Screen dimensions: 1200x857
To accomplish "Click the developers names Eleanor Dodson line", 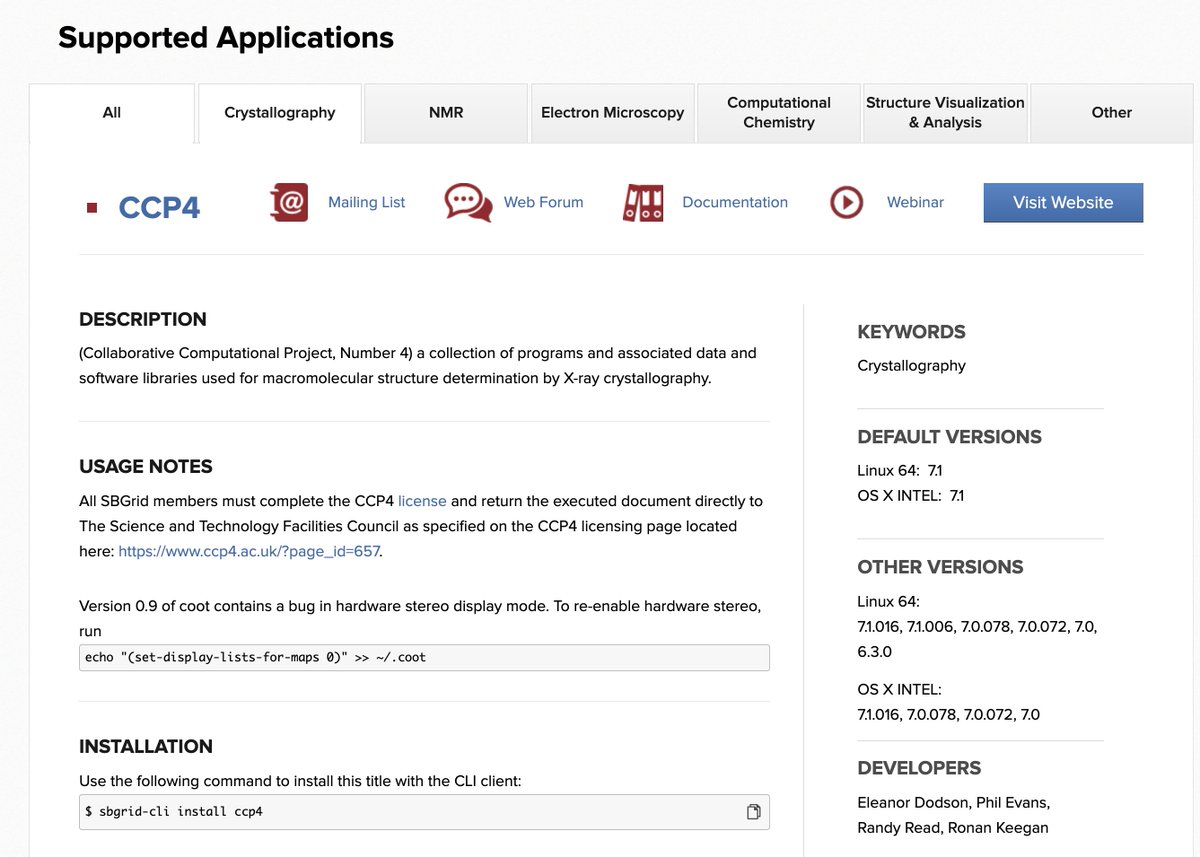I will [954, 802].
